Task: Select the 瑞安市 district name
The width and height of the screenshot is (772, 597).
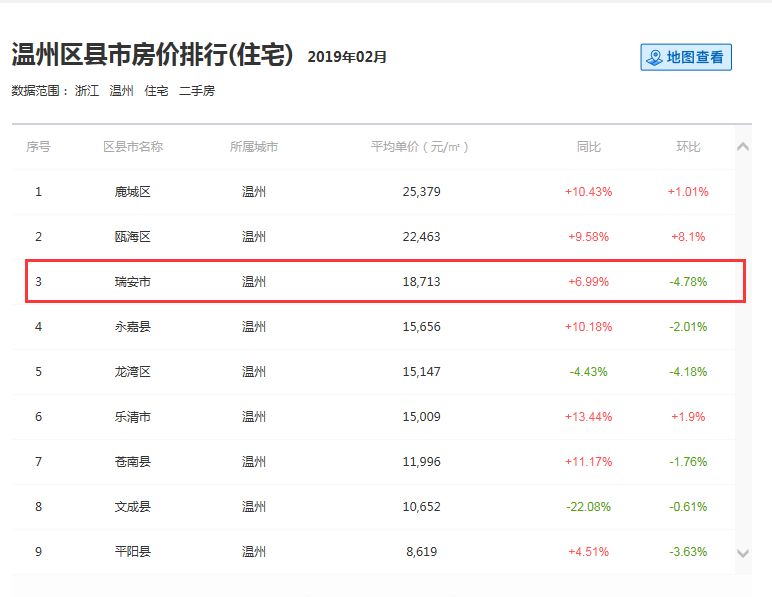Action: pyautogui.click(x=132, y=282)
